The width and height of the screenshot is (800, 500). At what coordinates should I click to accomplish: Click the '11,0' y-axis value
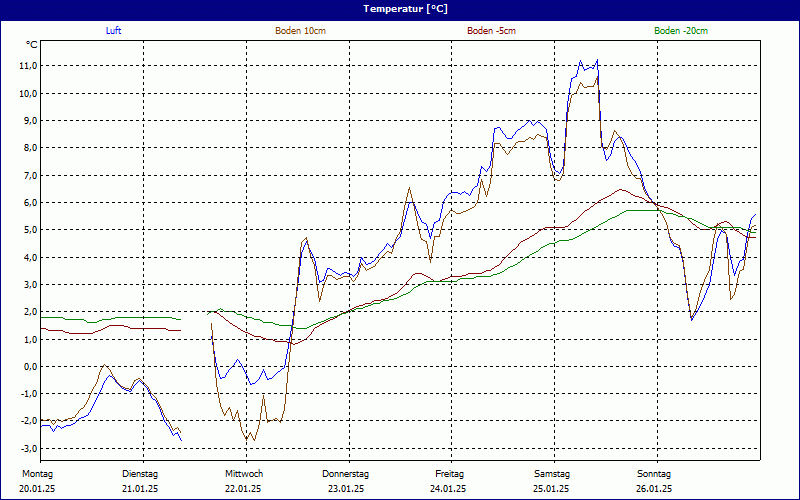click(x=29, y=66)
